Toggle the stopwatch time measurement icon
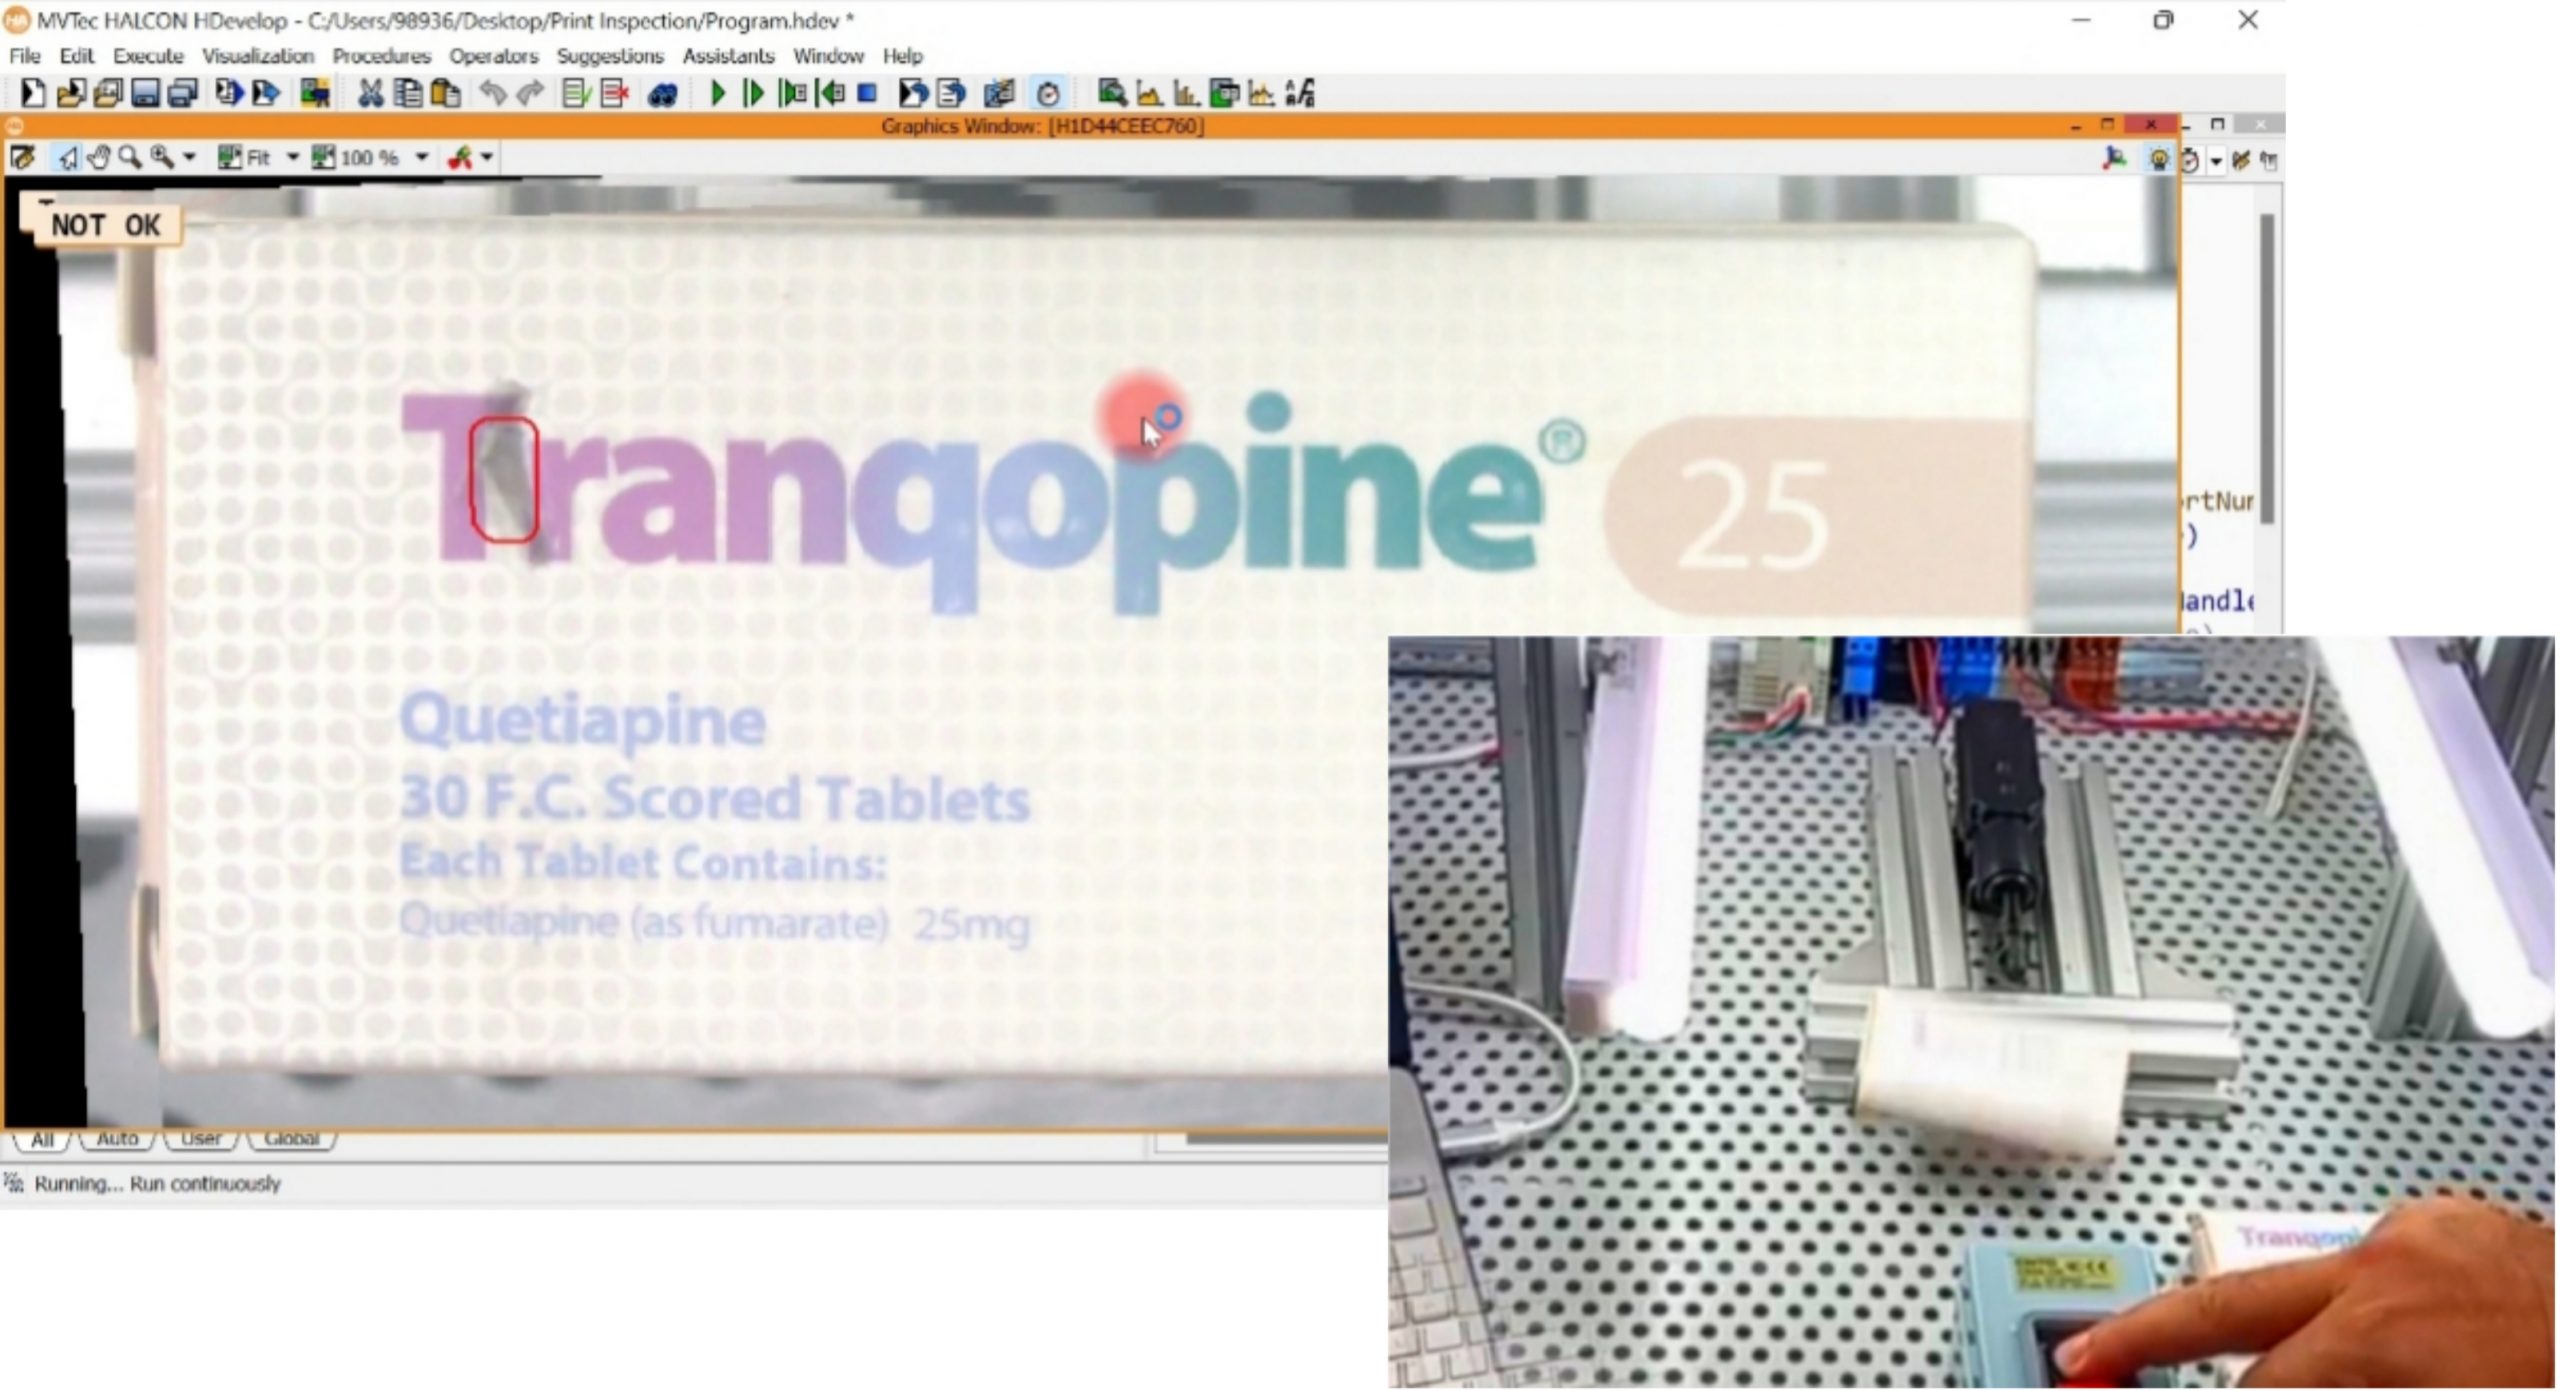This screenshot has height=1391, width=2560. (x=1048, y=94)
